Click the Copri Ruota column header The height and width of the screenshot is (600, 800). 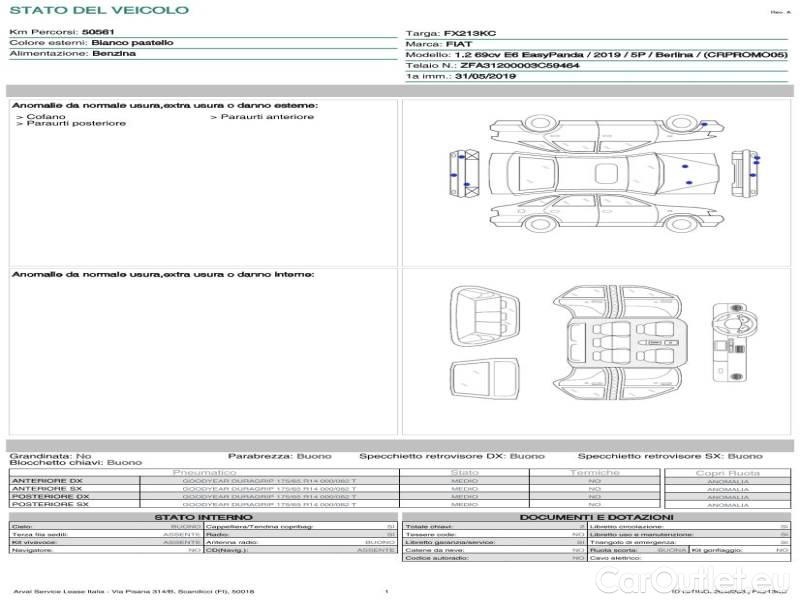(x=727, y=472)
